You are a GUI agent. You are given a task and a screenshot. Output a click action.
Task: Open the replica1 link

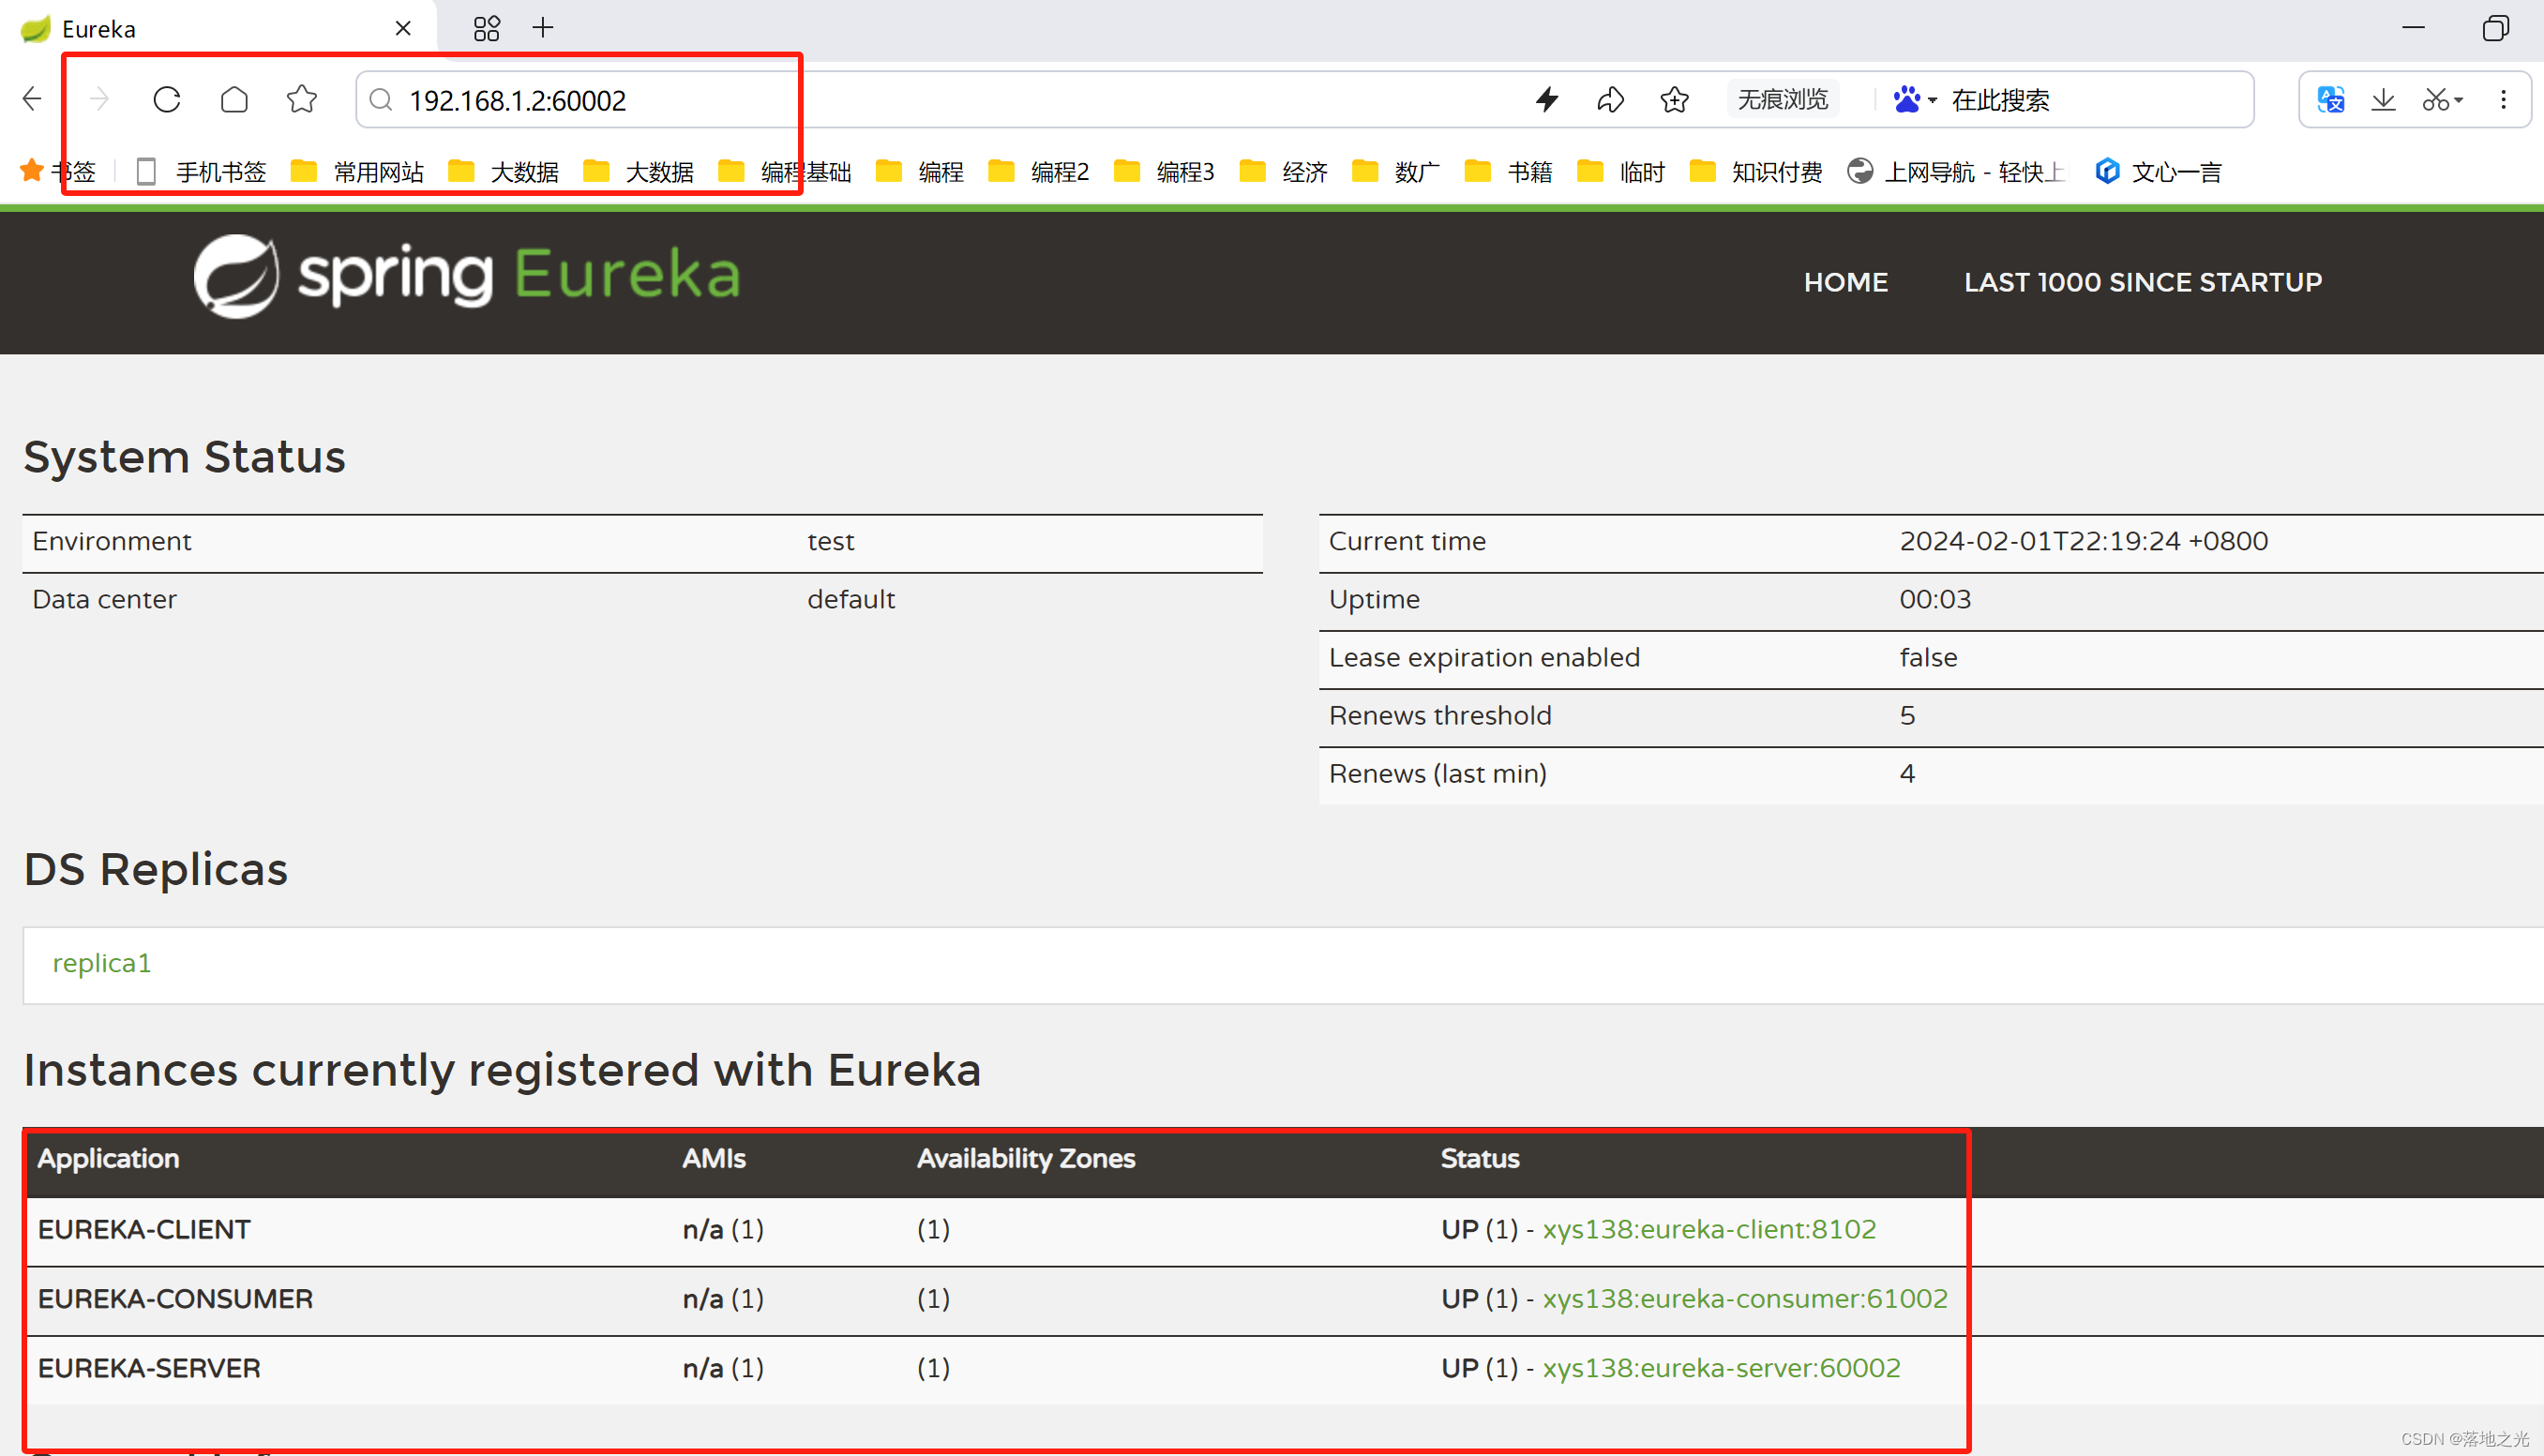(101, 962)
